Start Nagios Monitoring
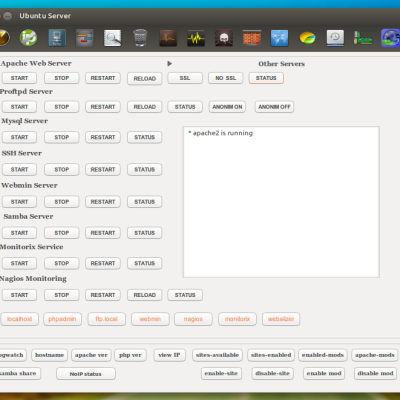400x400 pixels. (19, 295)
